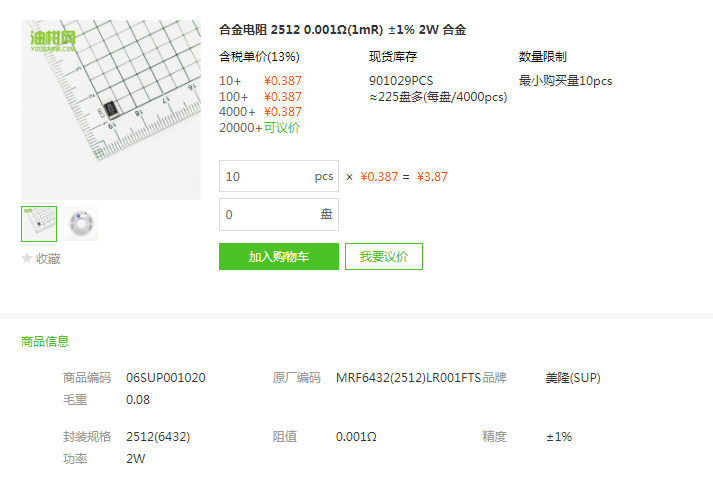Click the 加入购物车 add to cart button
The image size is (713, 481).
click(279, 256)
